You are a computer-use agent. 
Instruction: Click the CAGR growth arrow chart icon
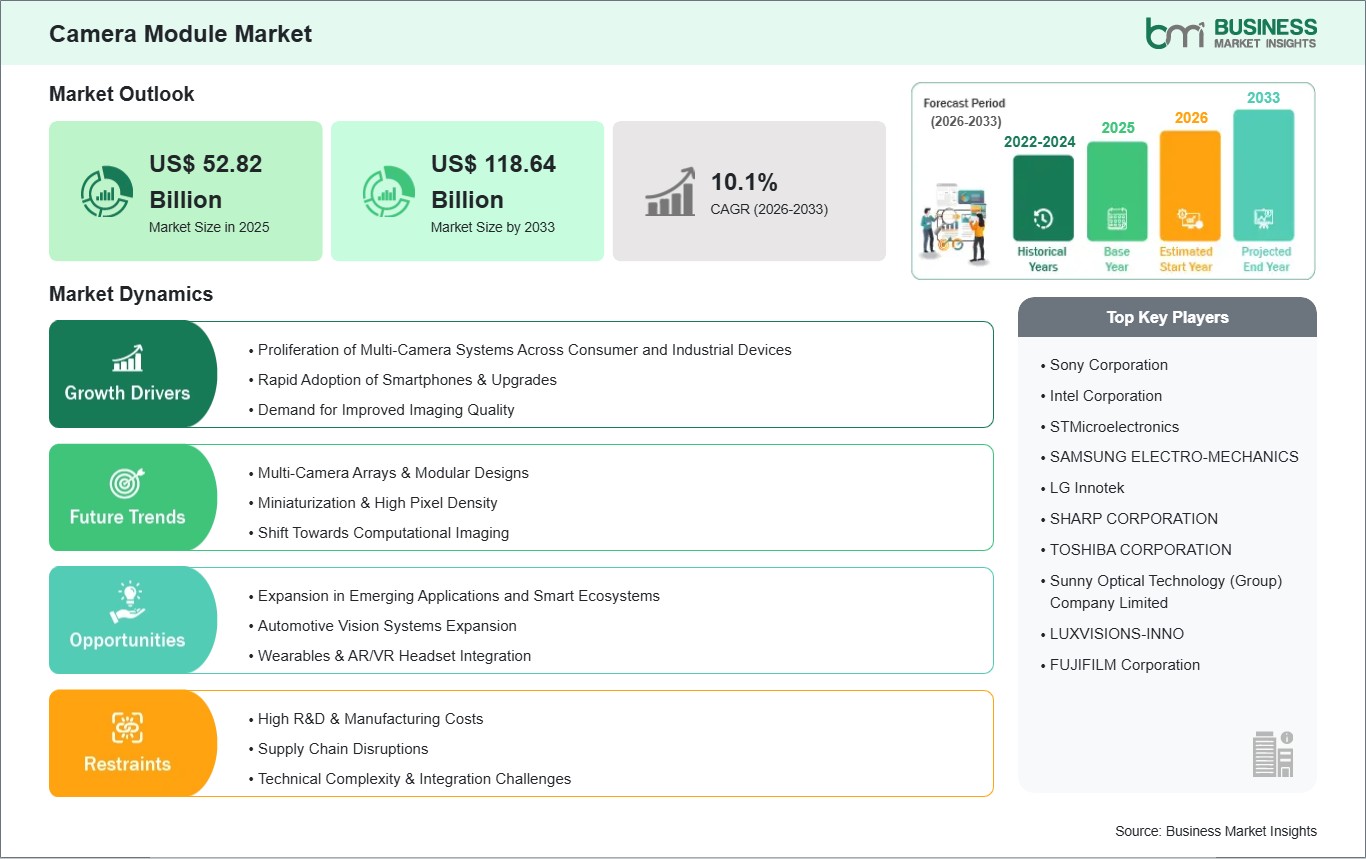point(670,193)
